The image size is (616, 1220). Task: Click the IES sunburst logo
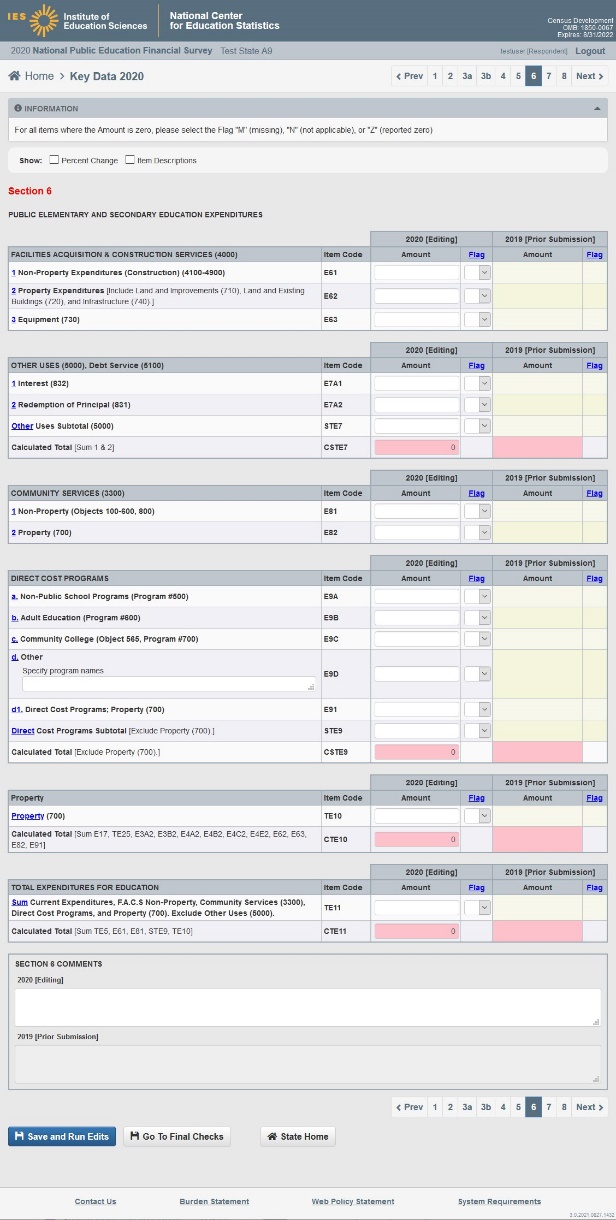[x=43, y=20]
